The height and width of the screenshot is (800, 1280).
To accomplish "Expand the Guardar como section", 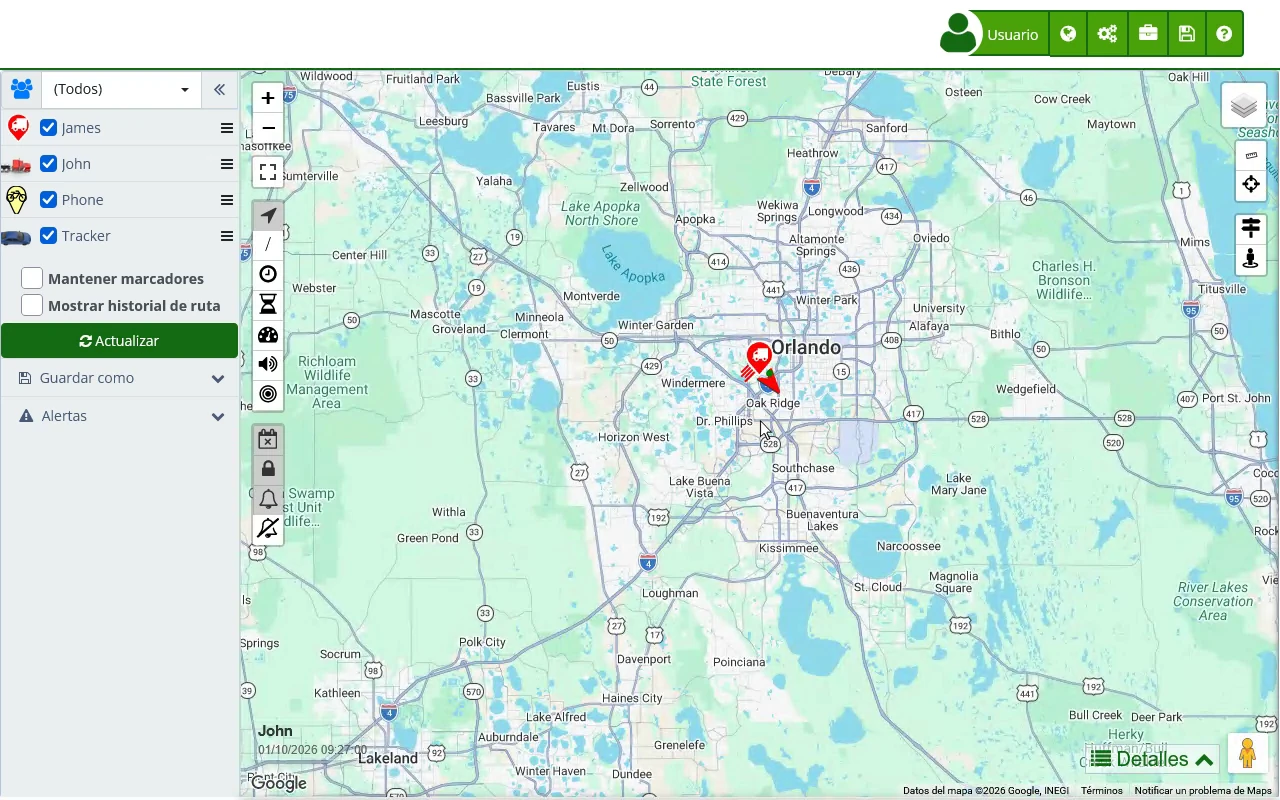I will pos(120,378).
